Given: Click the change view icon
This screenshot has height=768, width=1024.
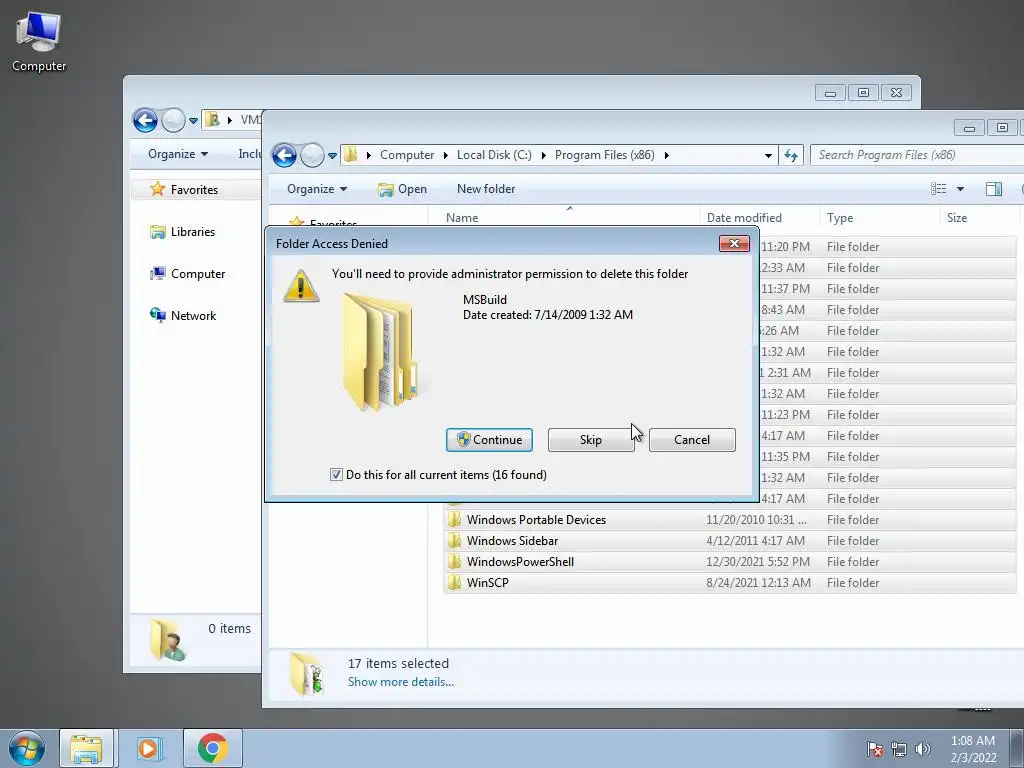Looking at the screenshot, I should click(938, 189).
